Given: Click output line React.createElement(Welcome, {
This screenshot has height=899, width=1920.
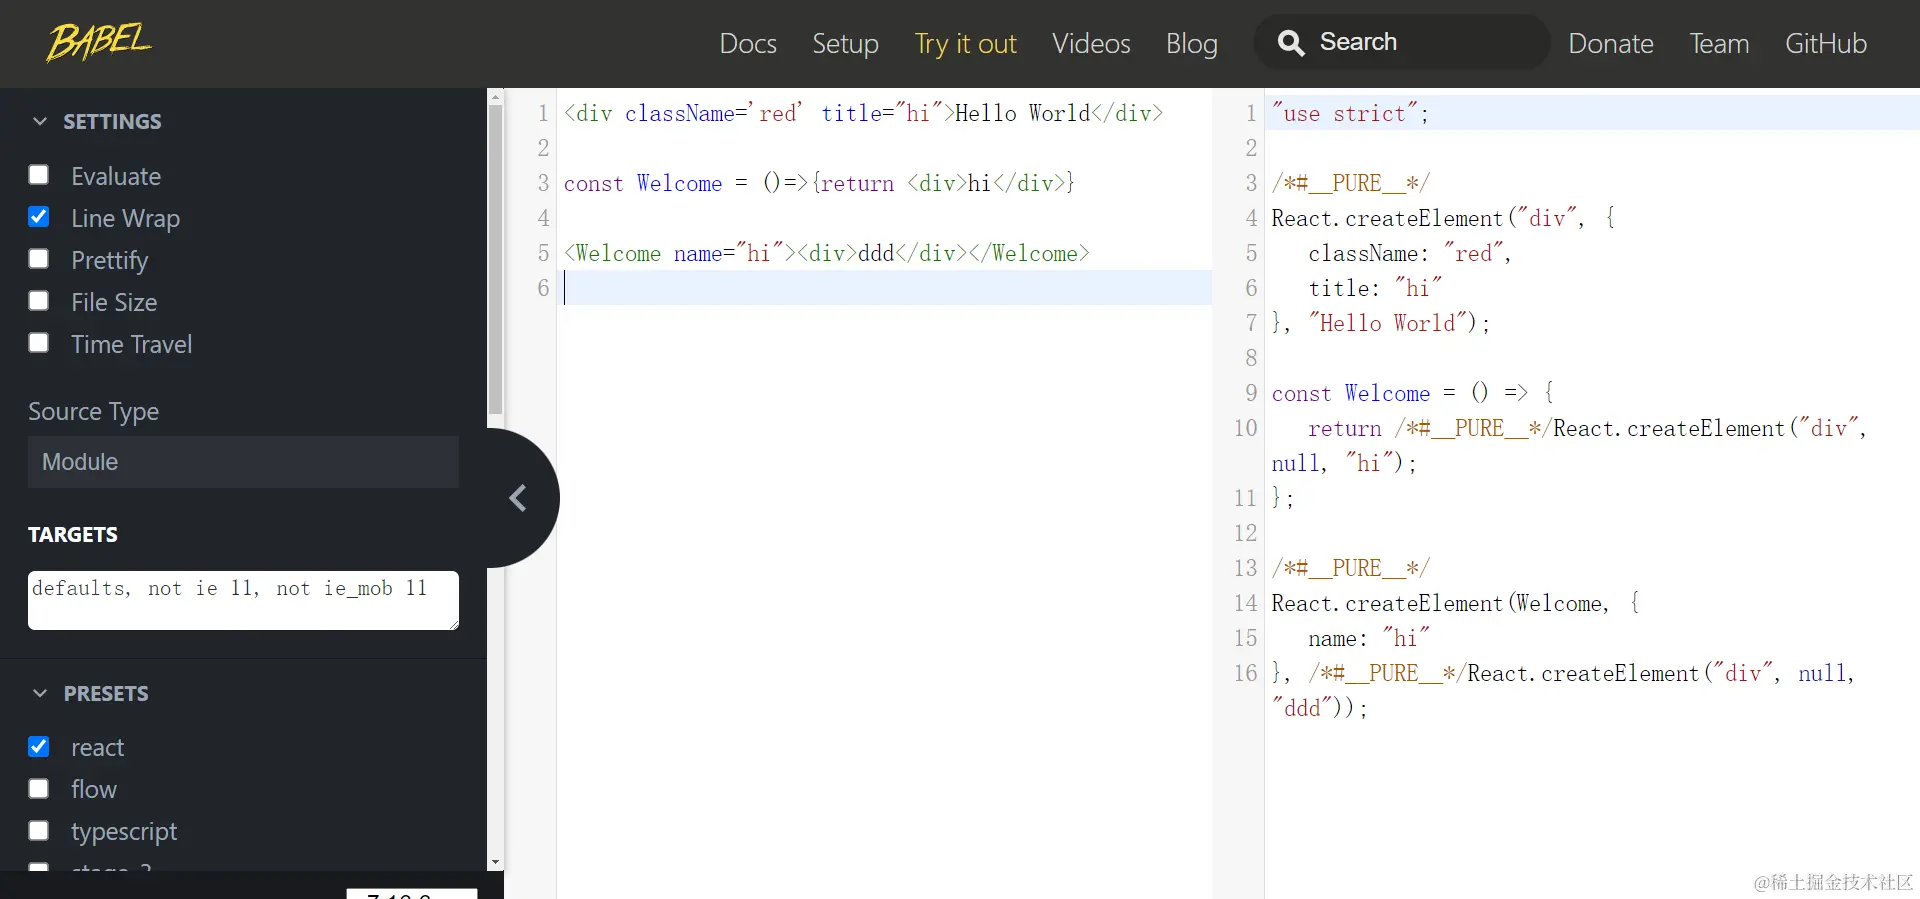Looking at the screenshot, I should [x=1455, y=603].
